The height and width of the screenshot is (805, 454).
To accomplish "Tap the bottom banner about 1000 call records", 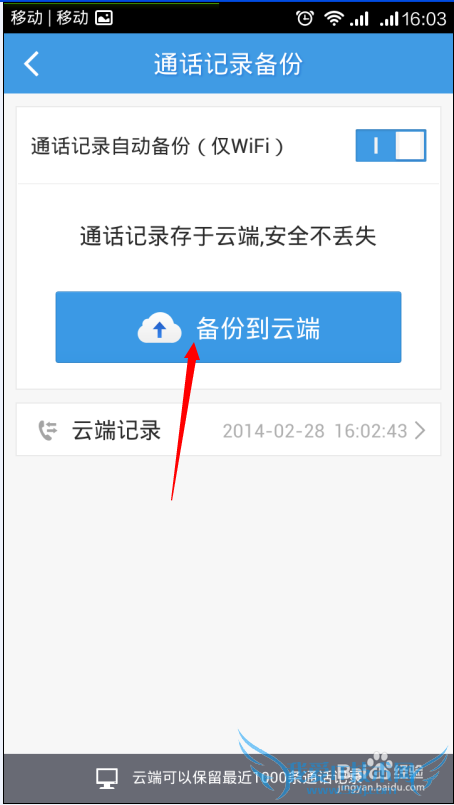I will click(227, 779).
